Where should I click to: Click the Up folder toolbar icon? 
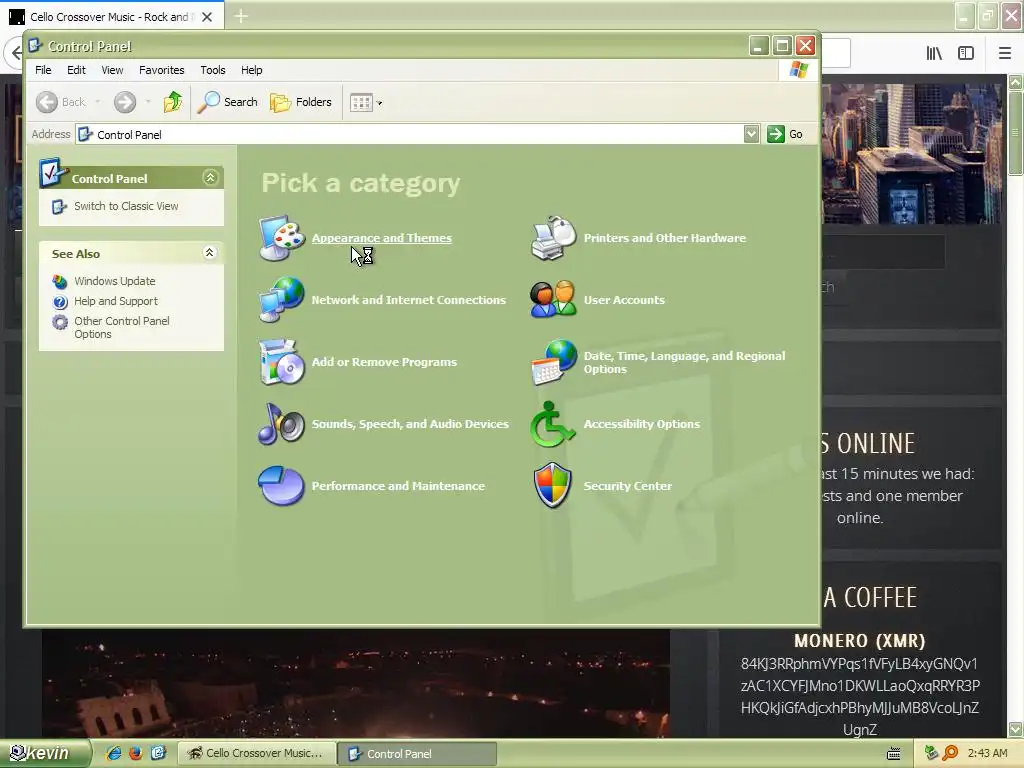173,102
